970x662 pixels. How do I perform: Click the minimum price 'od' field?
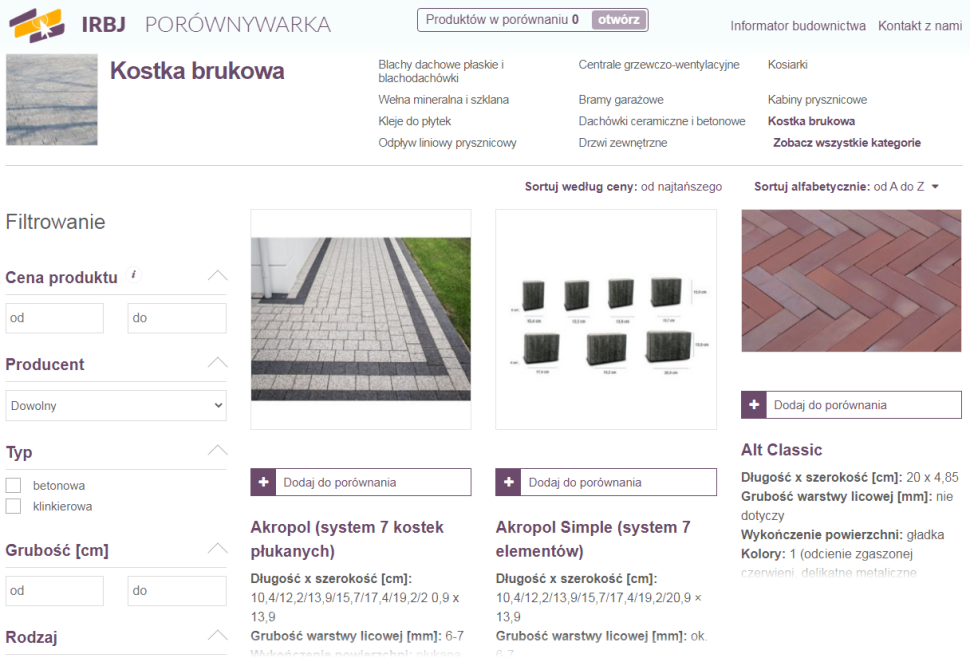click(55, 318)
